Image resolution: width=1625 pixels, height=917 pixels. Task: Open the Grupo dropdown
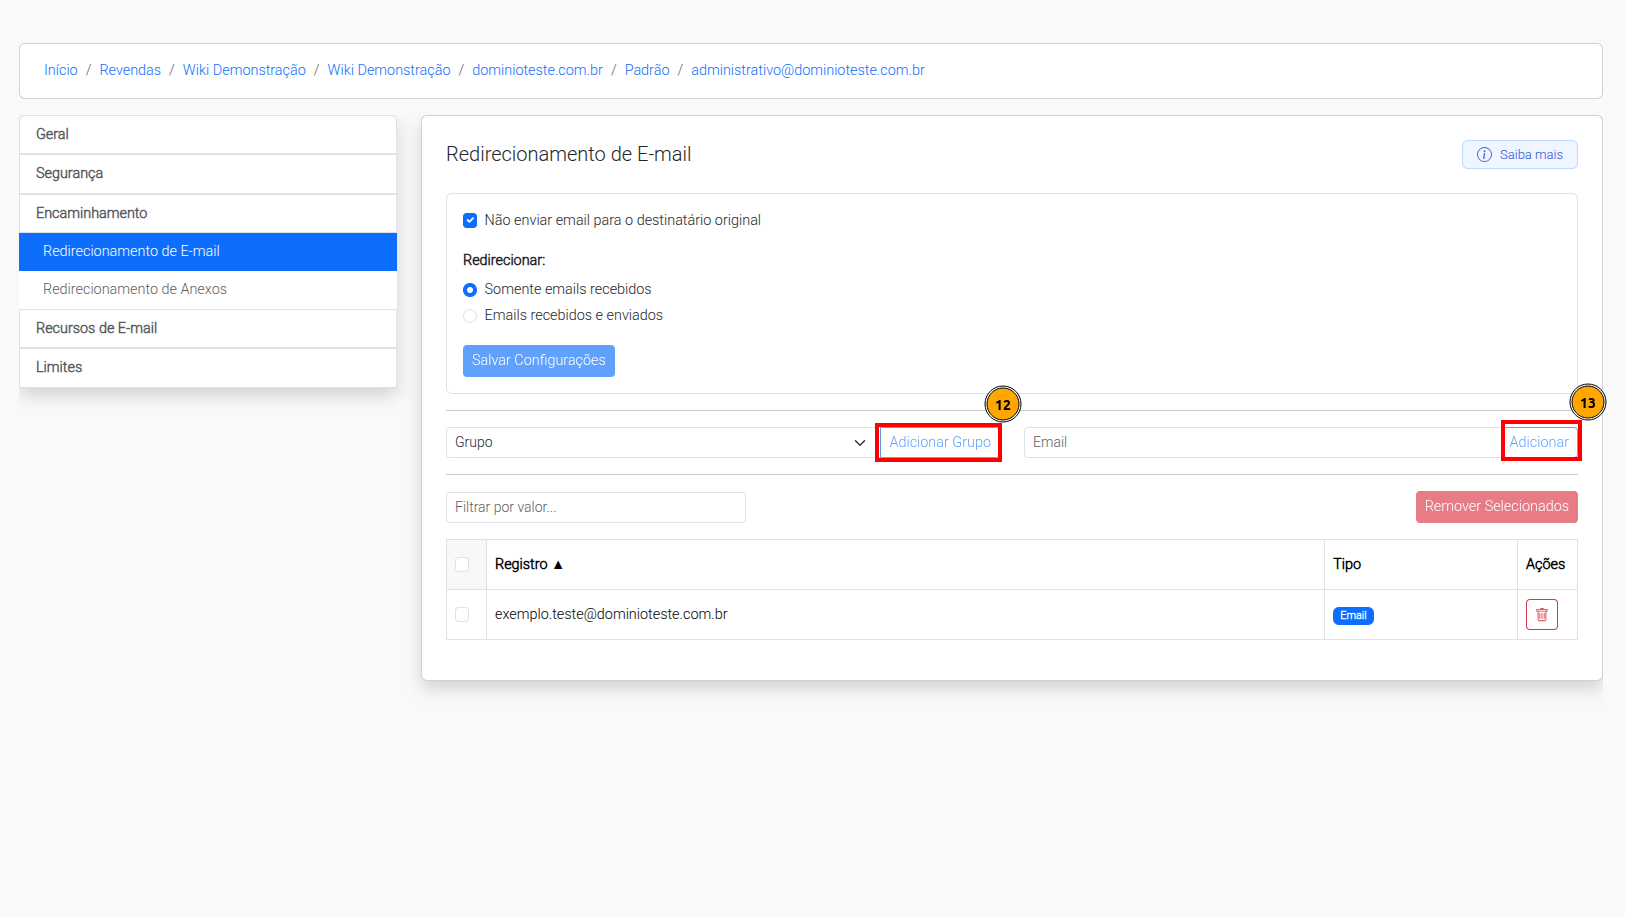coord(659,442)
